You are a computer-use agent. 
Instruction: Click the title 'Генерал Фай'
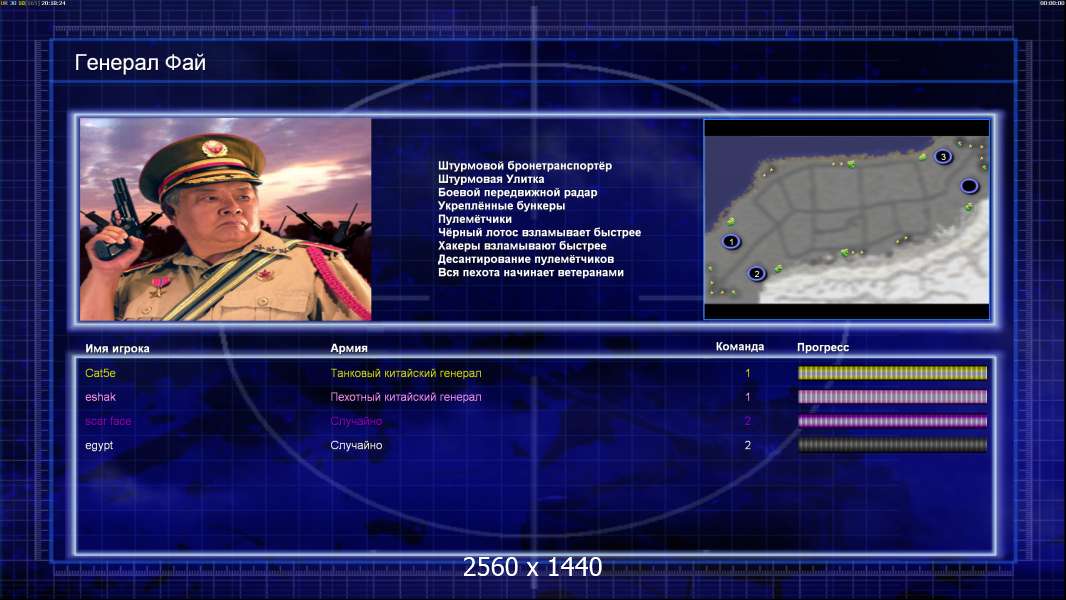pos(140,63)
